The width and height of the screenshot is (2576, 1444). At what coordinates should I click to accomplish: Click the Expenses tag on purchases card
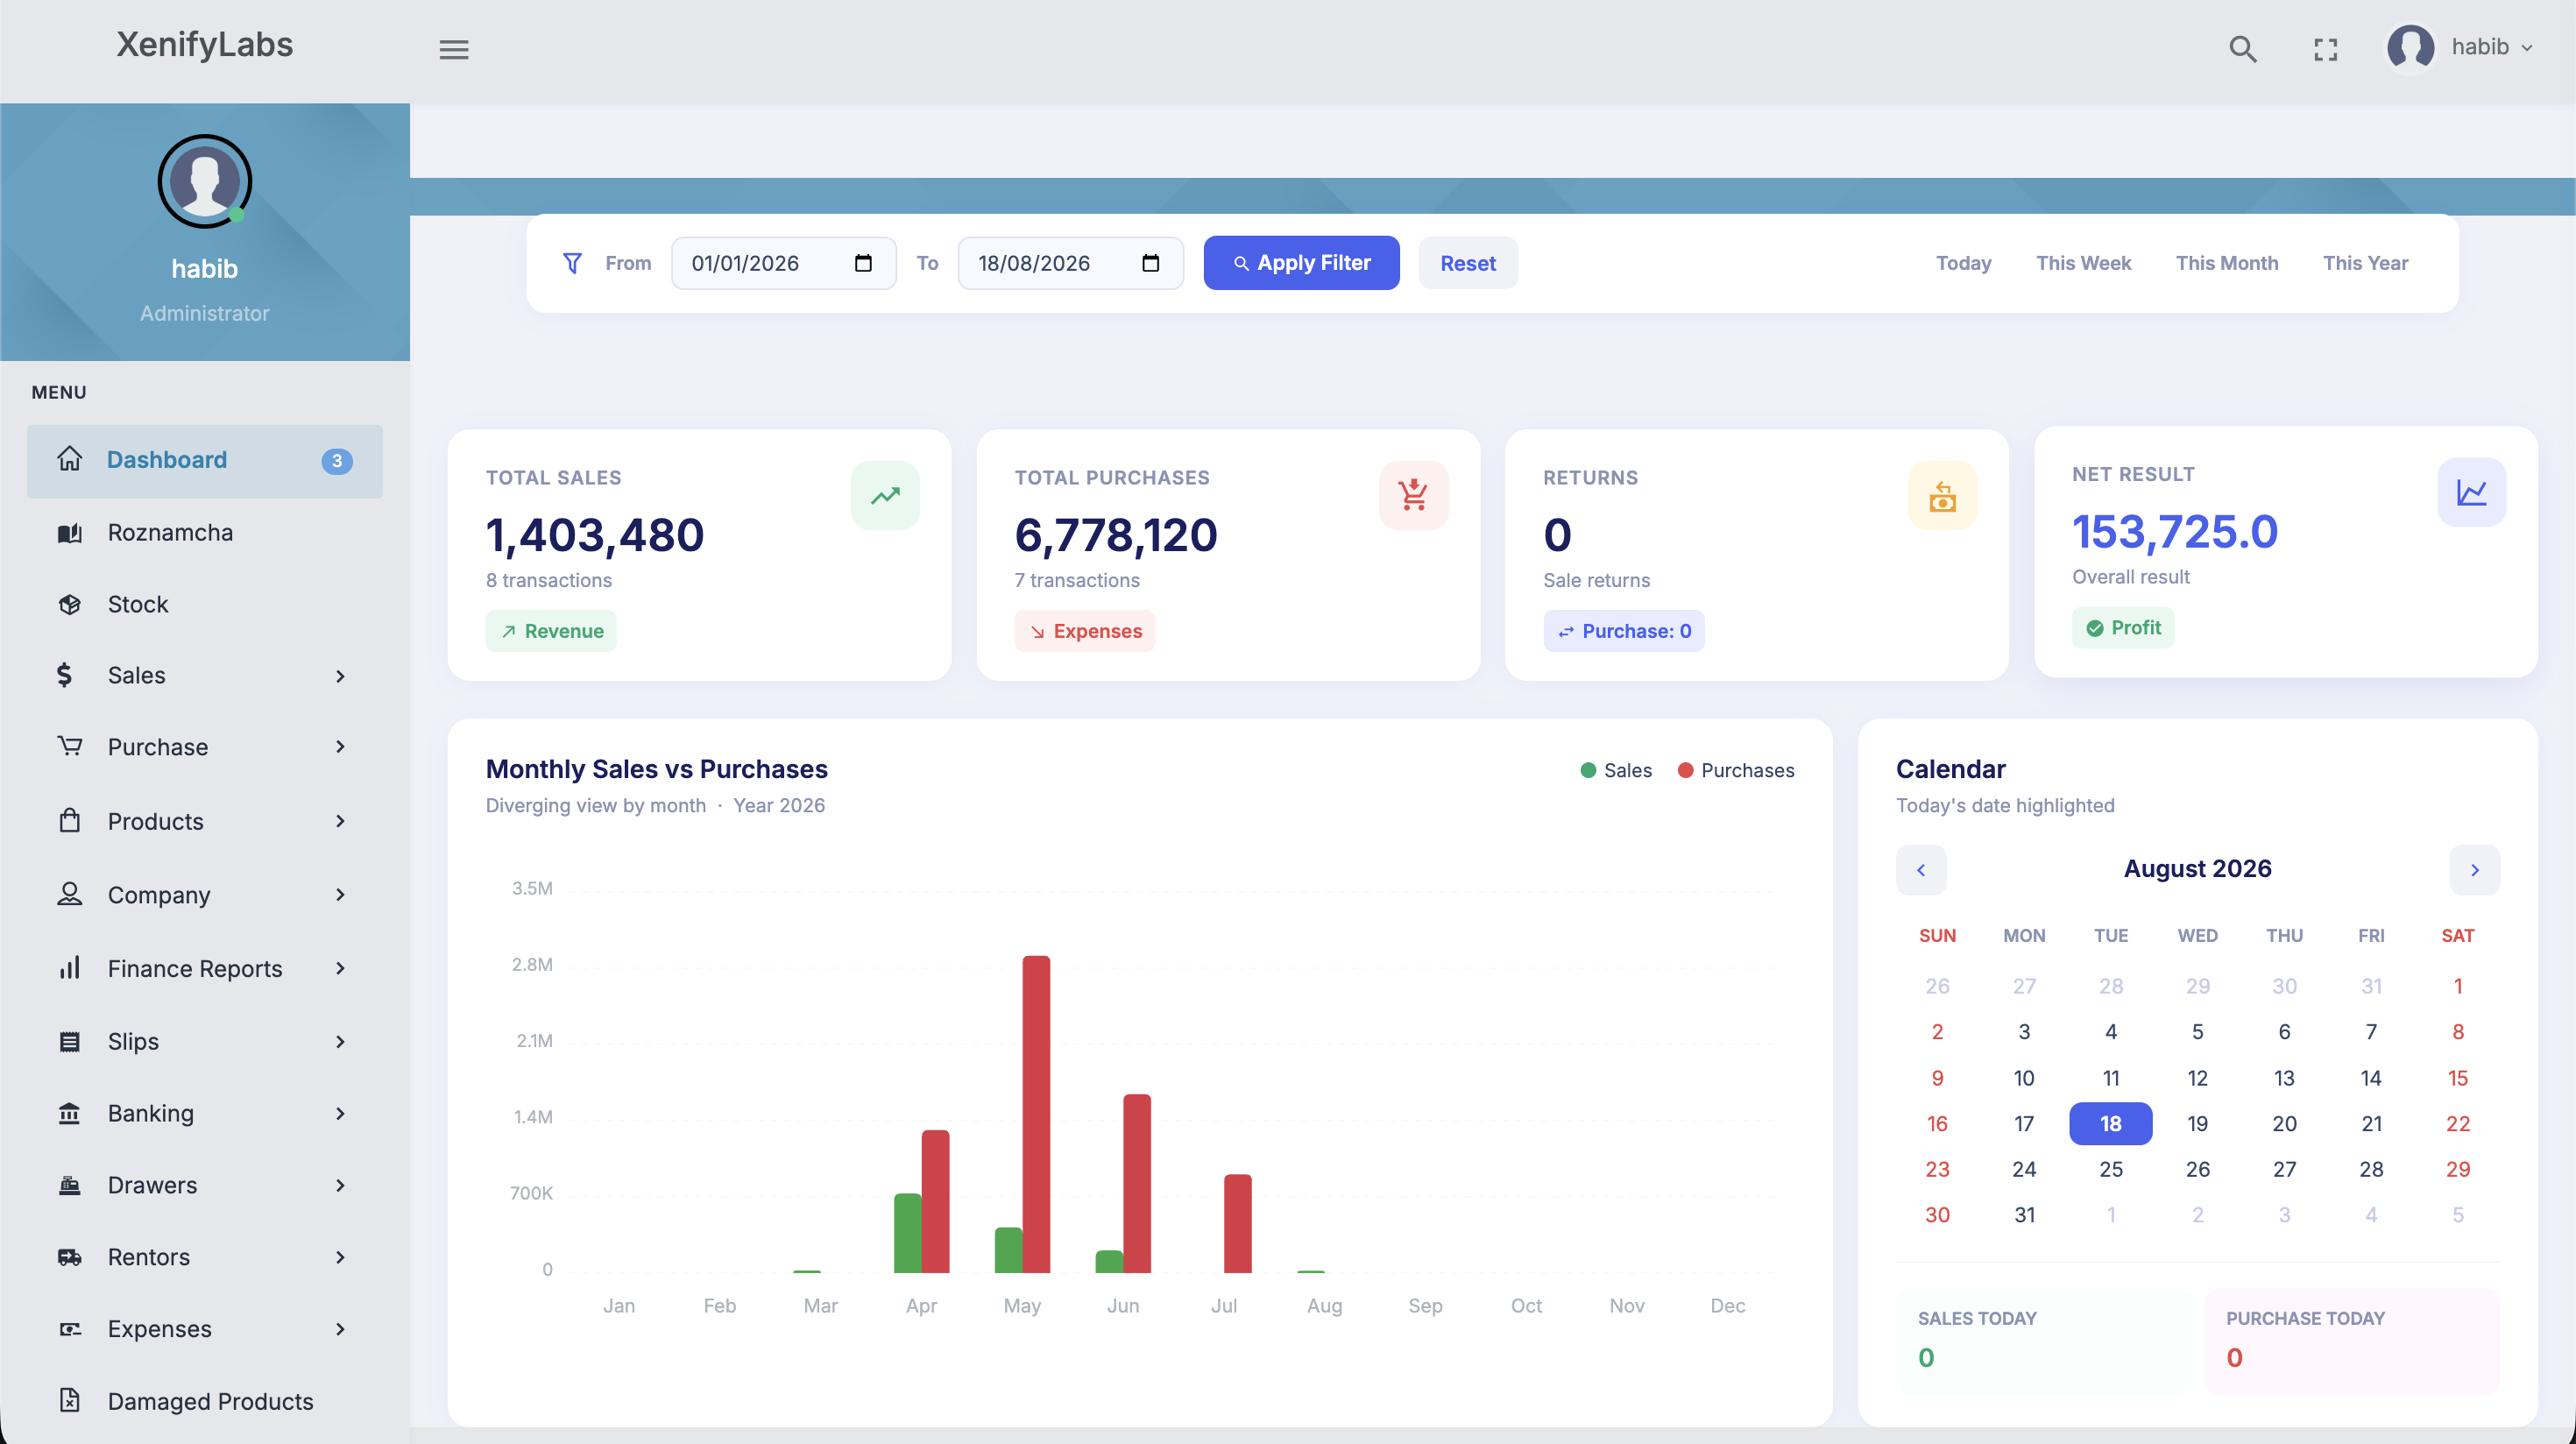(1085, 631)
